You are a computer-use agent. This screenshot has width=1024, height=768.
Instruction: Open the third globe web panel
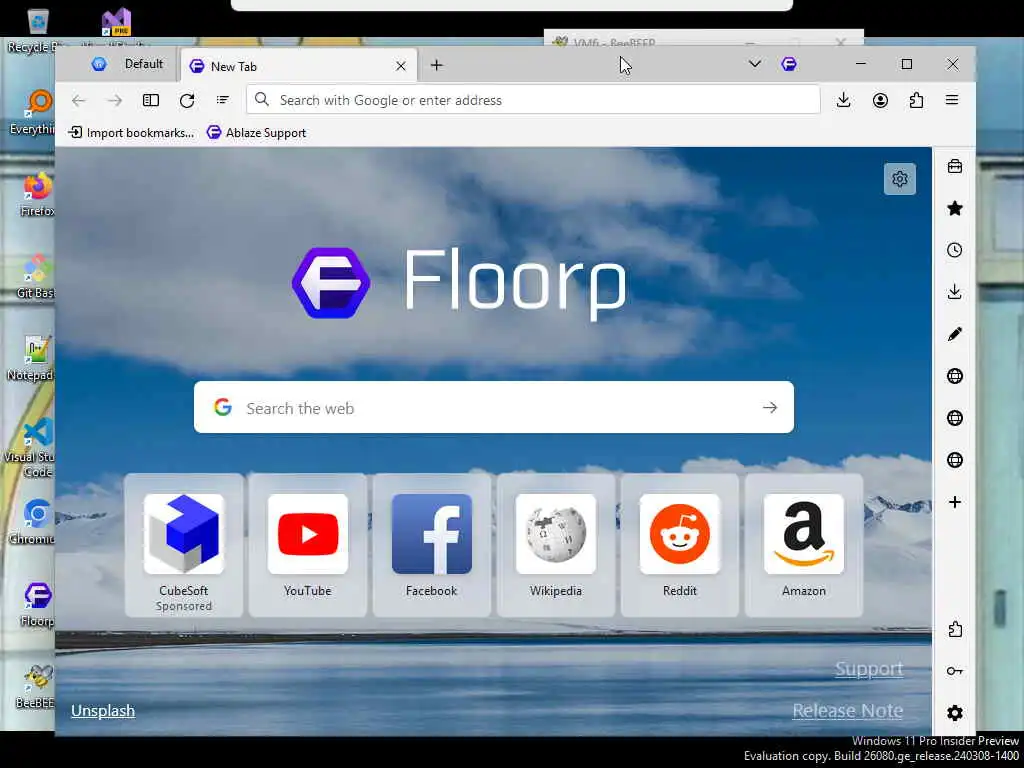pos(954,460)
